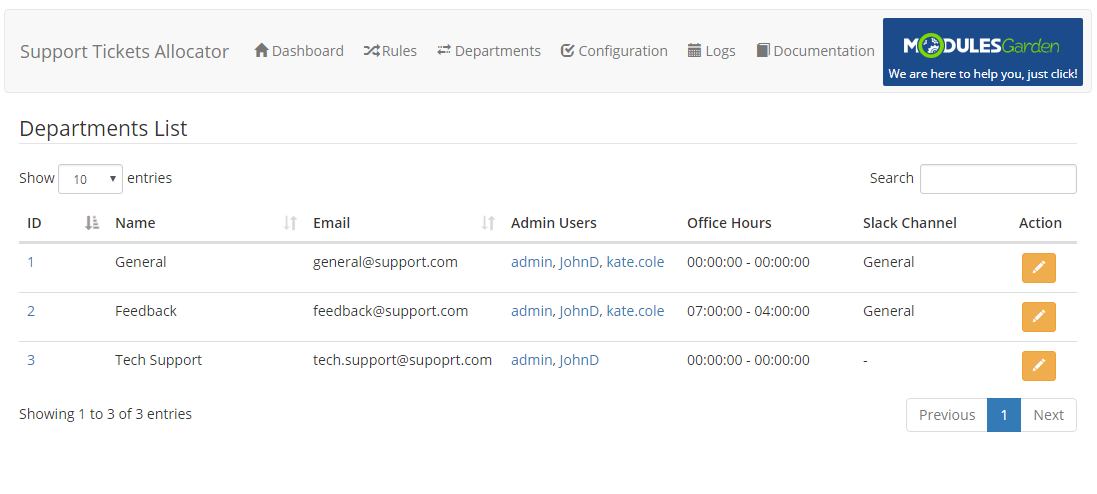Open department ID 2 link
This screenshot has height=494, width=1097.
tap(31, 311)
